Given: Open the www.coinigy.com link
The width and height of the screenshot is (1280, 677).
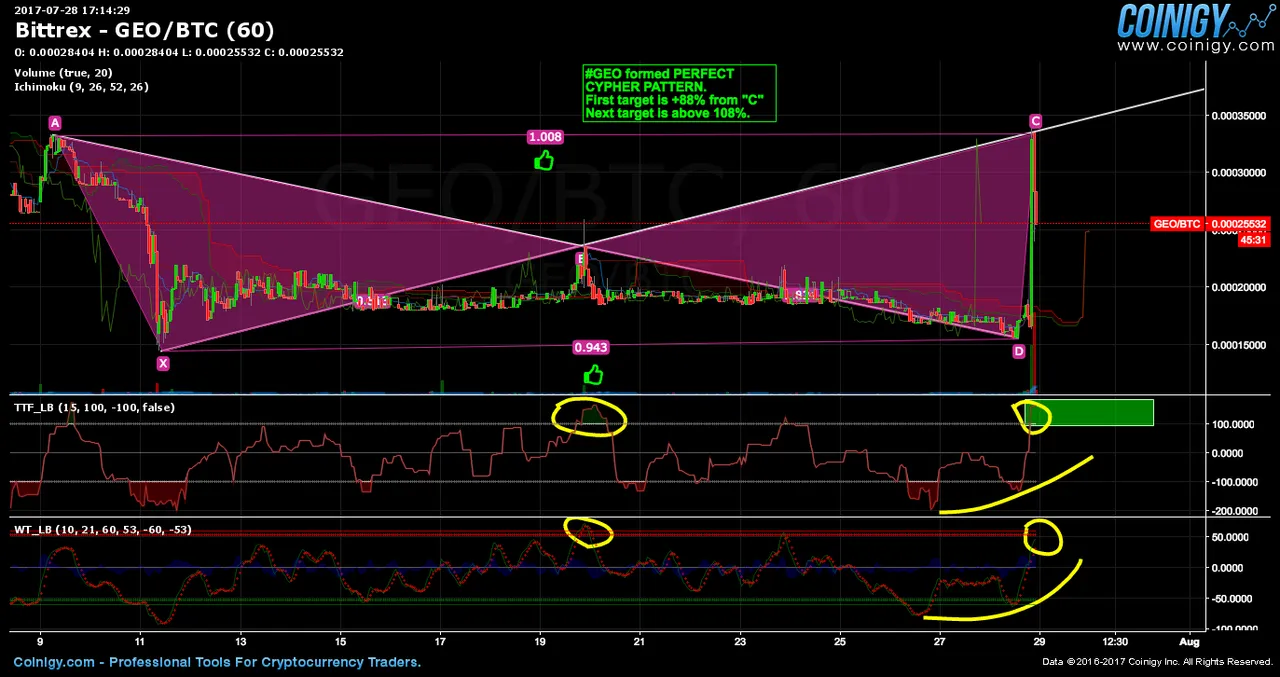Looking at the screenshot, I should (x=1196, y=46).
